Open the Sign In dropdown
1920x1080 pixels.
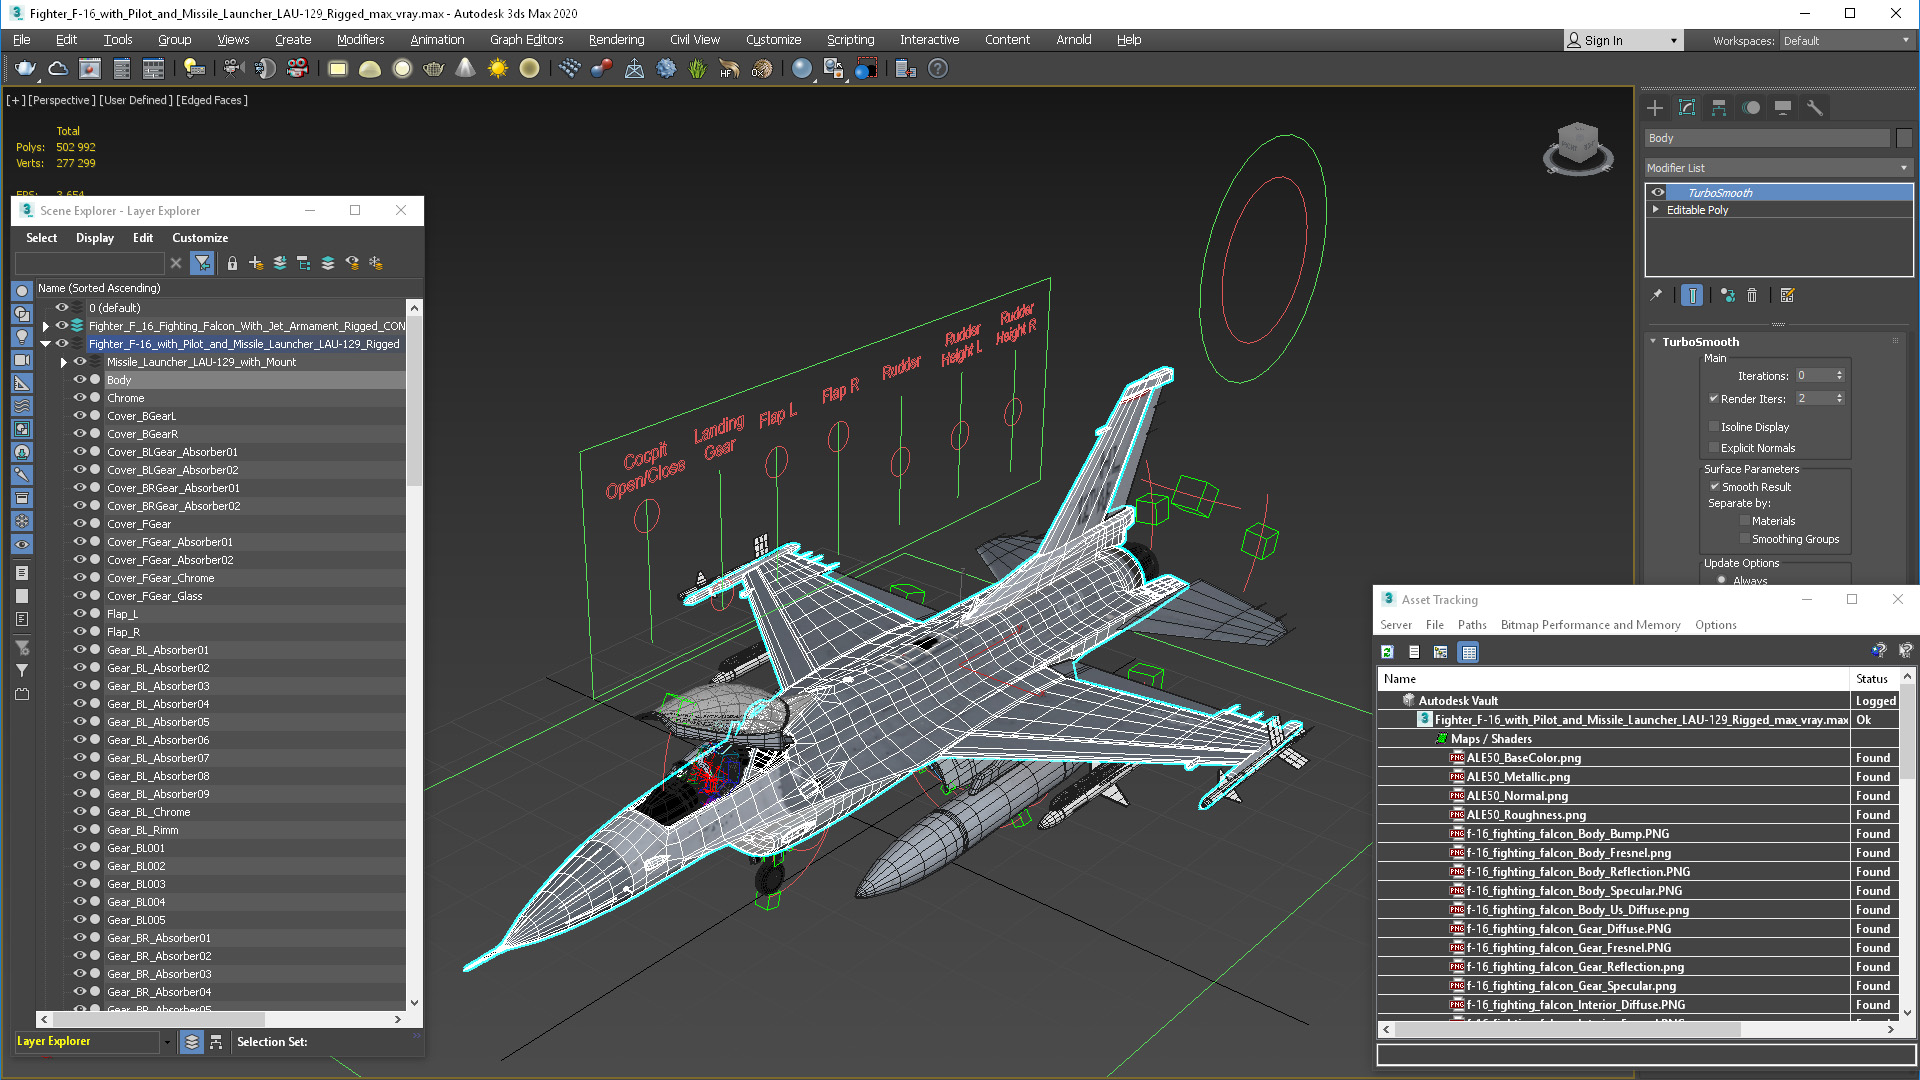click(x=1623, y=41)
